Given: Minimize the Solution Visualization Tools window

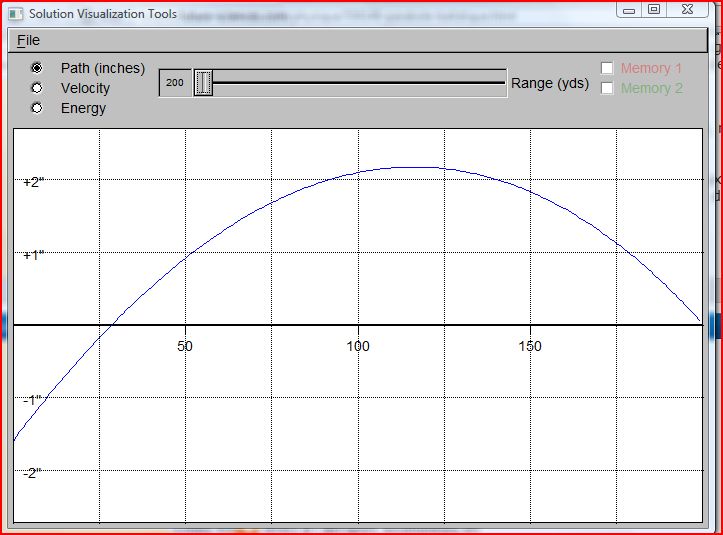Looking at the screenshot, I should point(629,10).
